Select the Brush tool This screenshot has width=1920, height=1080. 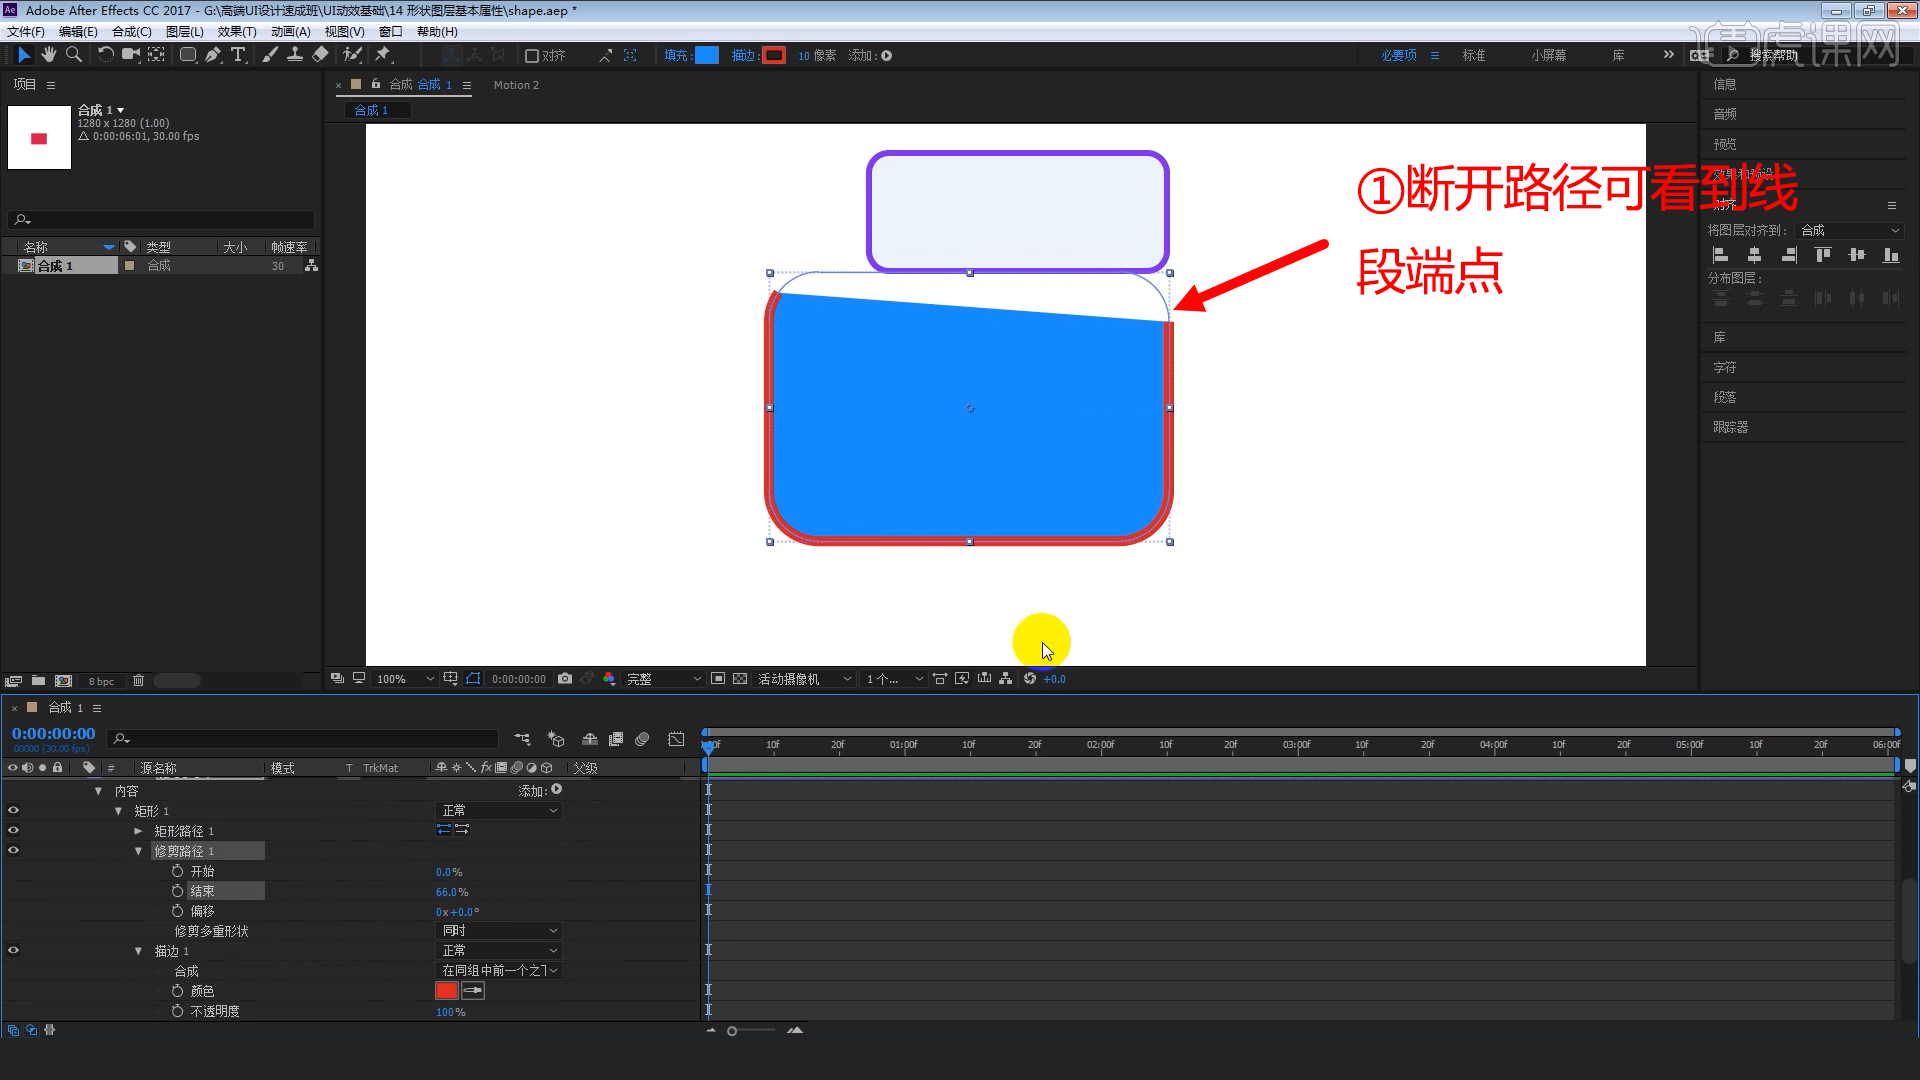270,55
